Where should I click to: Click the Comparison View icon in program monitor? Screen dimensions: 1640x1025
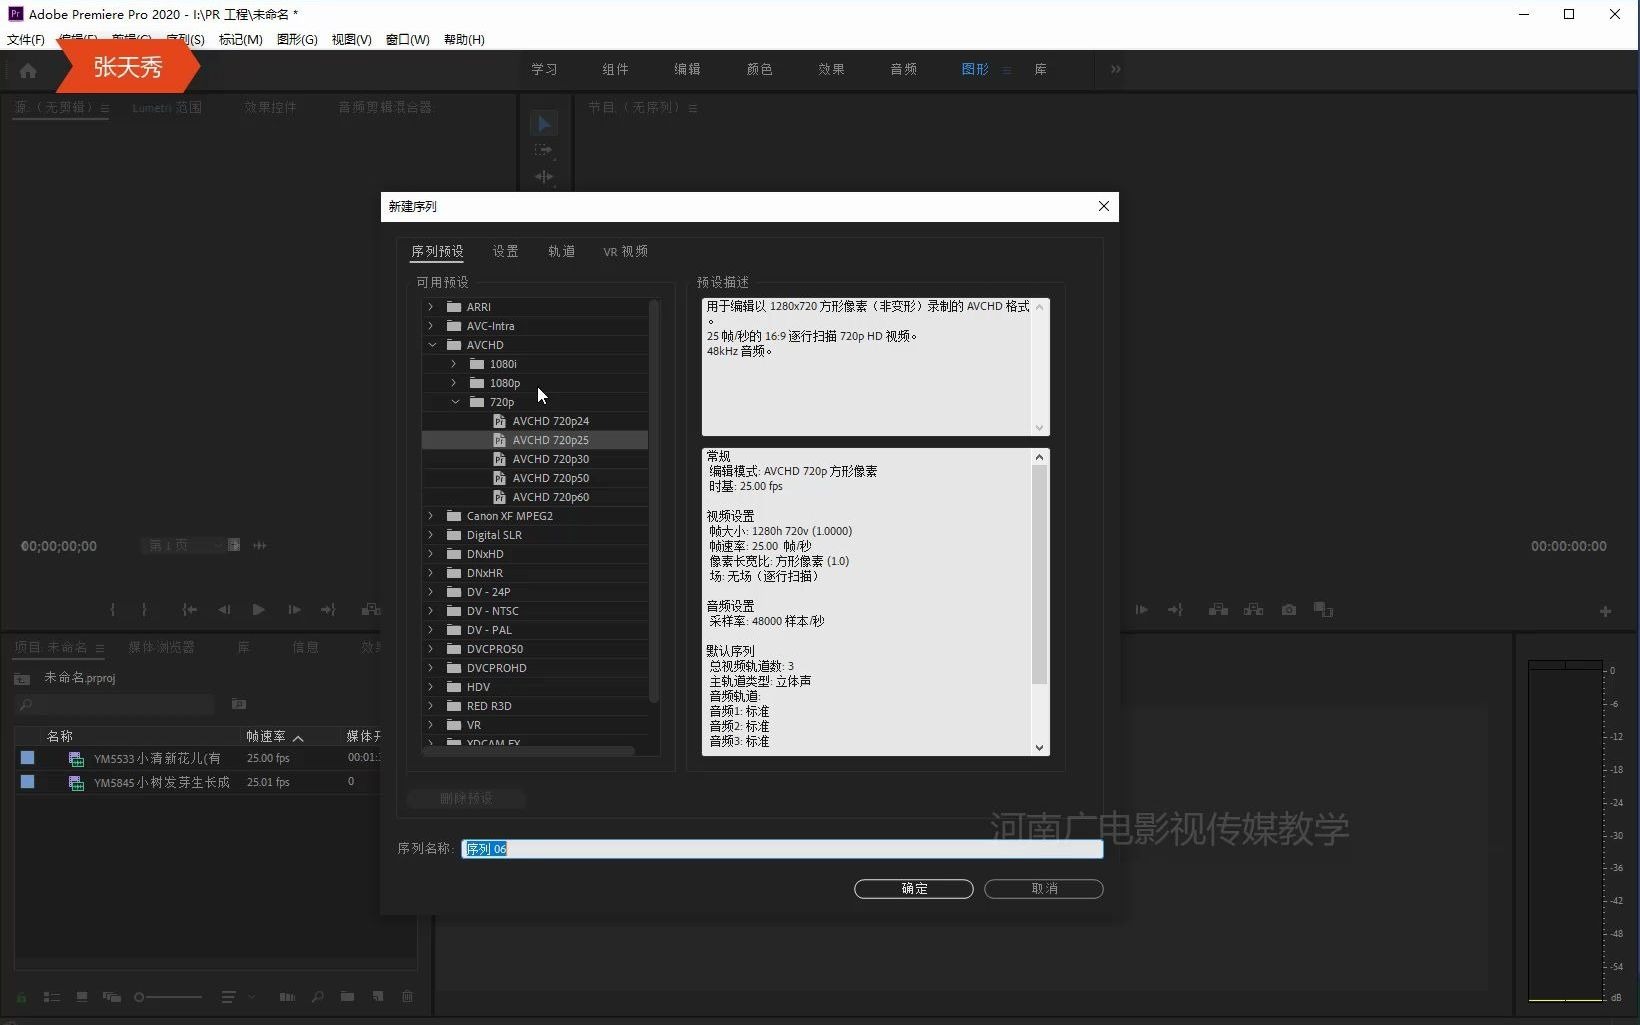point(1324,610)
